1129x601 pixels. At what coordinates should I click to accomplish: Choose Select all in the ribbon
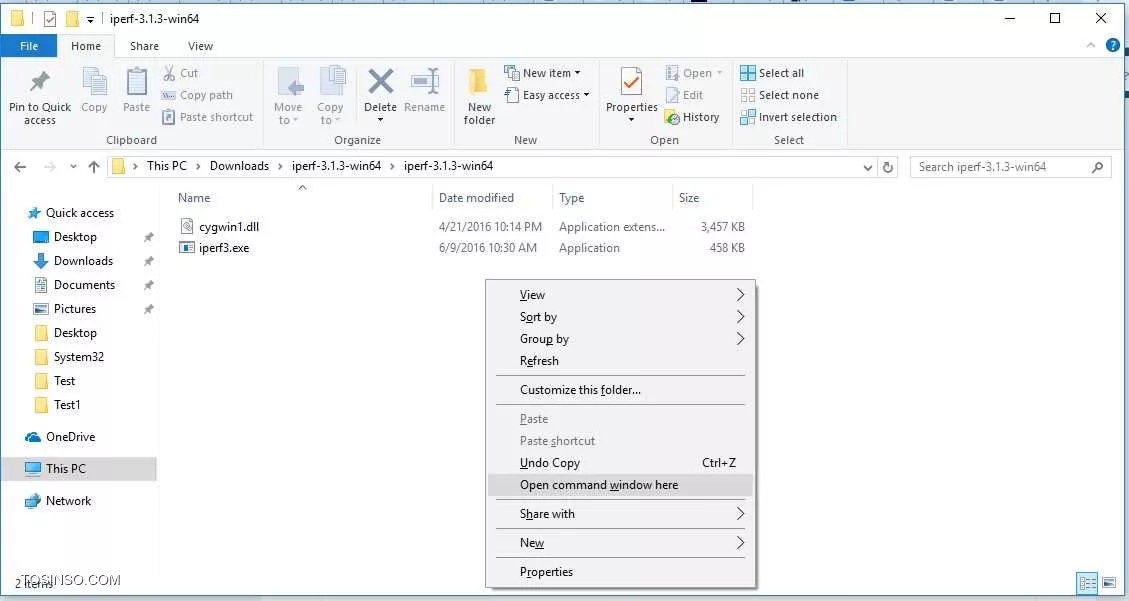coord(772,73)
